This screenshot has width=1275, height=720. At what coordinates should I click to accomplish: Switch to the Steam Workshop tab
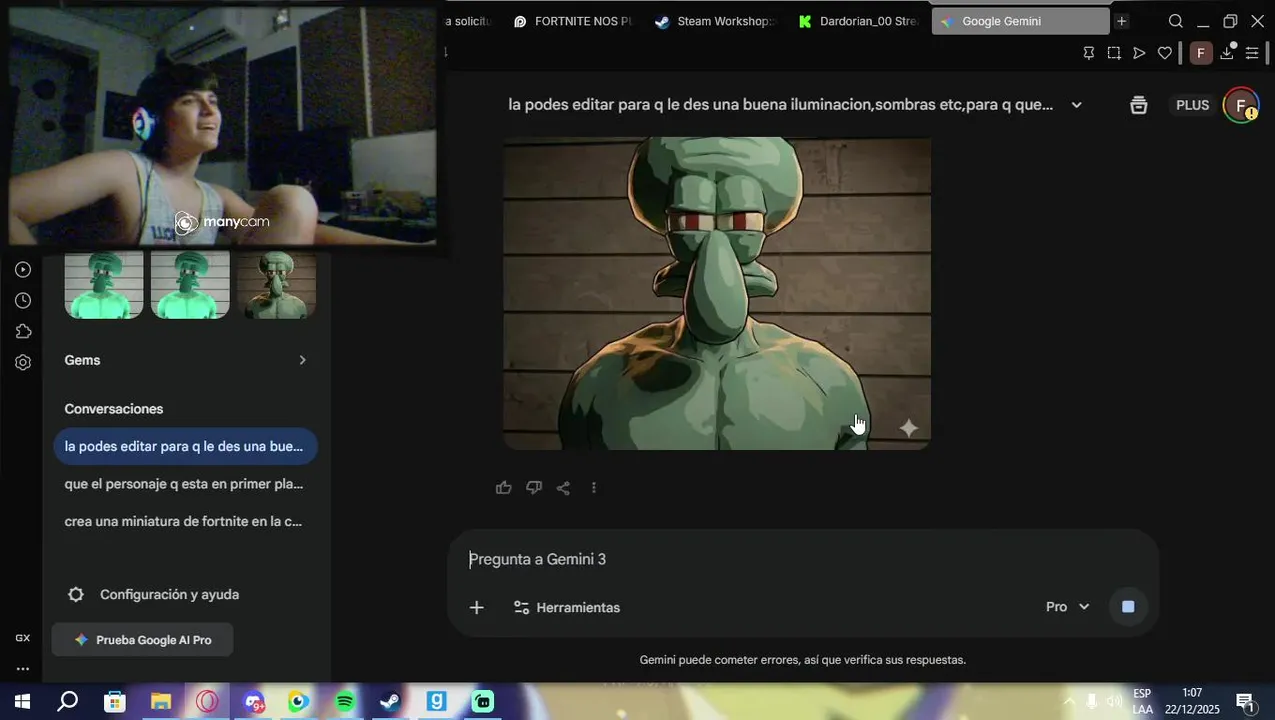[715, 21]
